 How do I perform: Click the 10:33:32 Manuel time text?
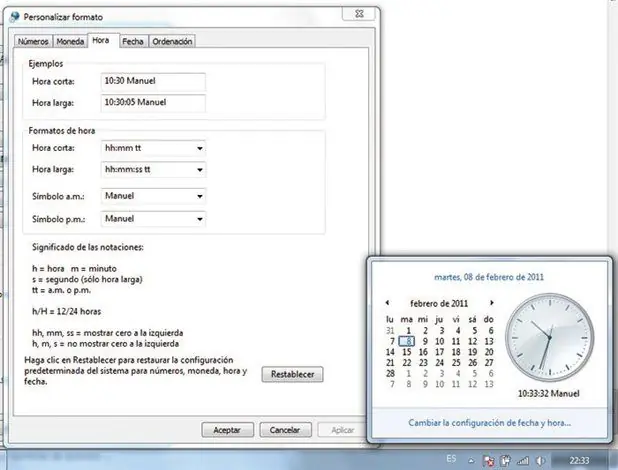click(549, 394)
